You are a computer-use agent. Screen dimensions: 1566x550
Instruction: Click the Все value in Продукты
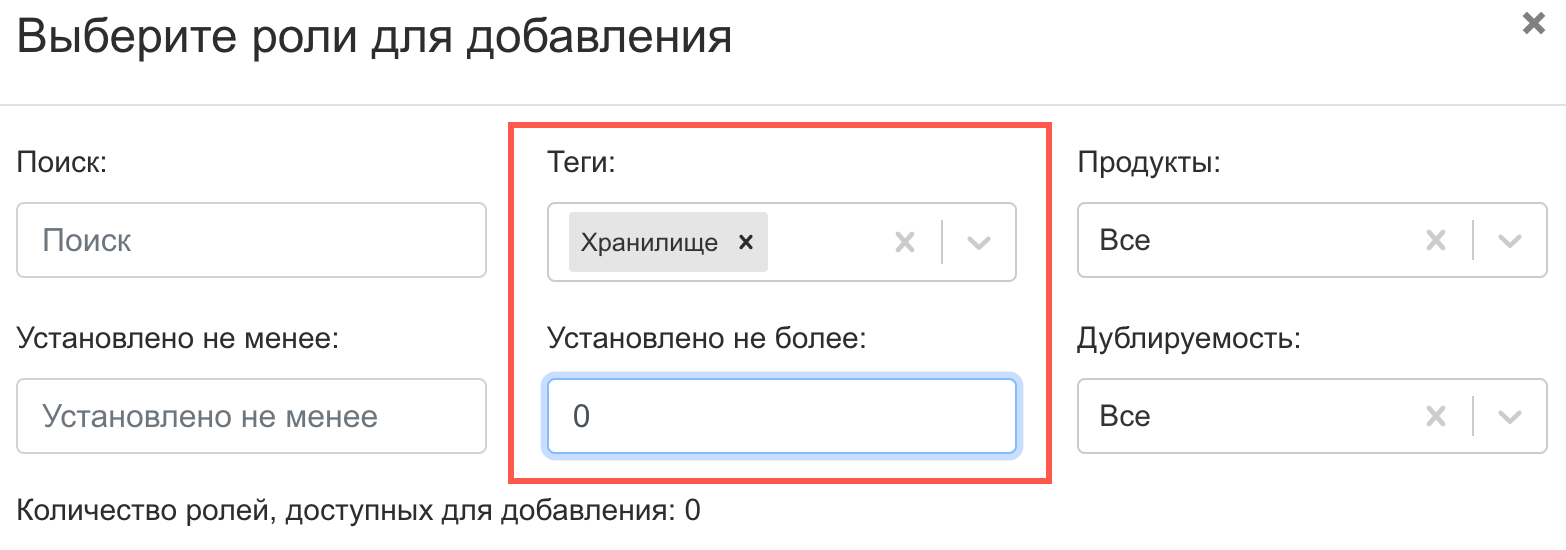[x=1125, y=241]
